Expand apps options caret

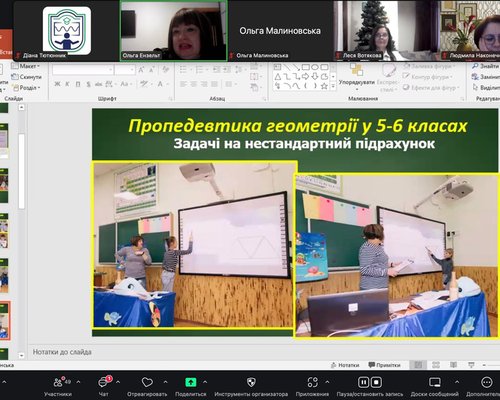[x=327, y=382]
